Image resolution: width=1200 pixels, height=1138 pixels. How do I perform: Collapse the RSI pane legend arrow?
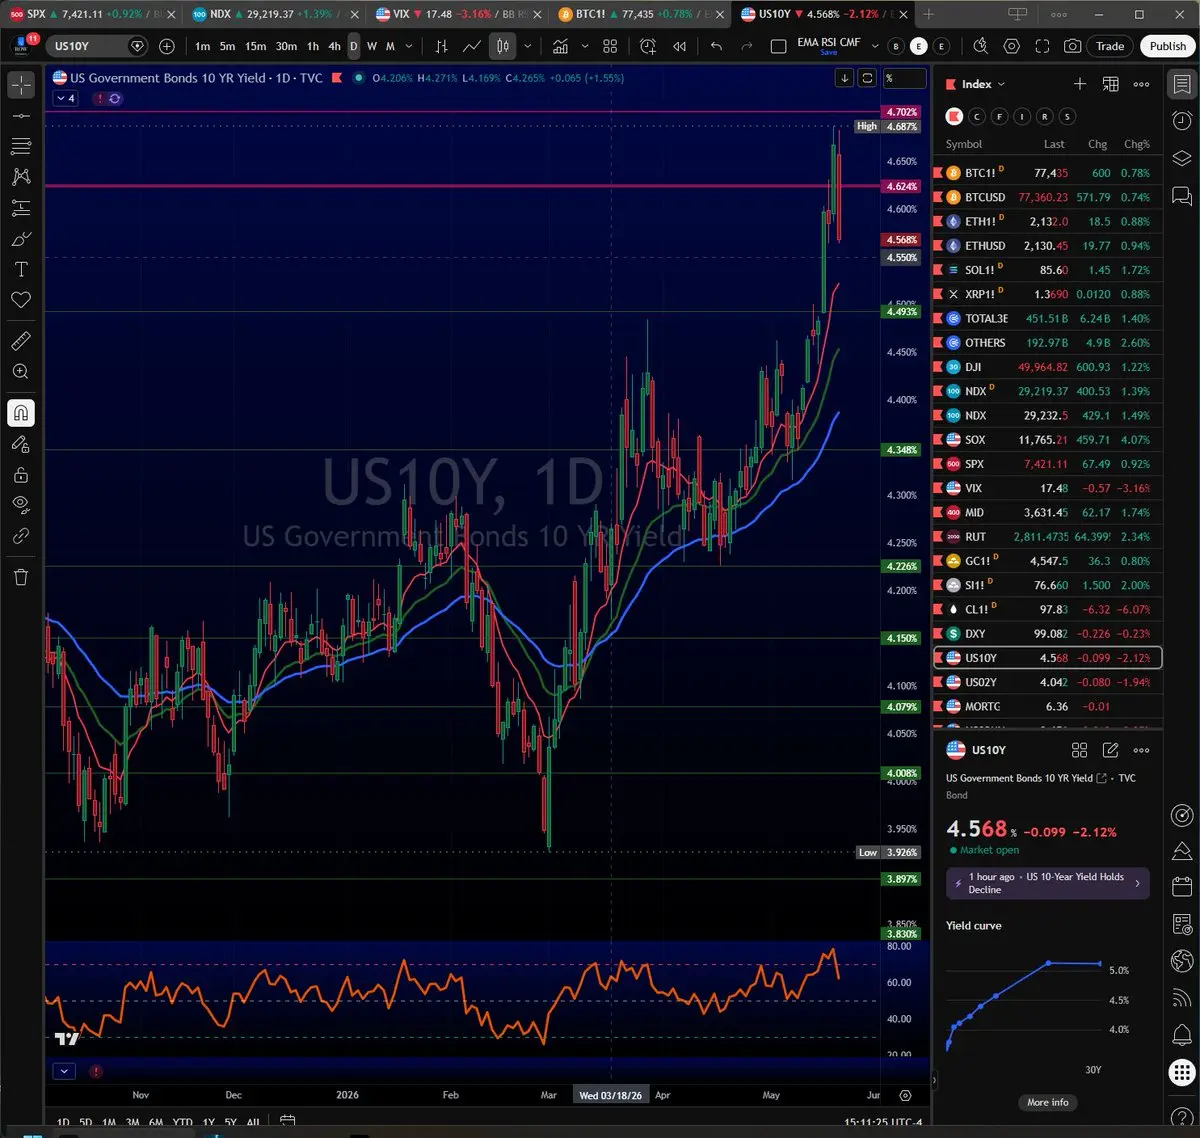click(64, 1071)
